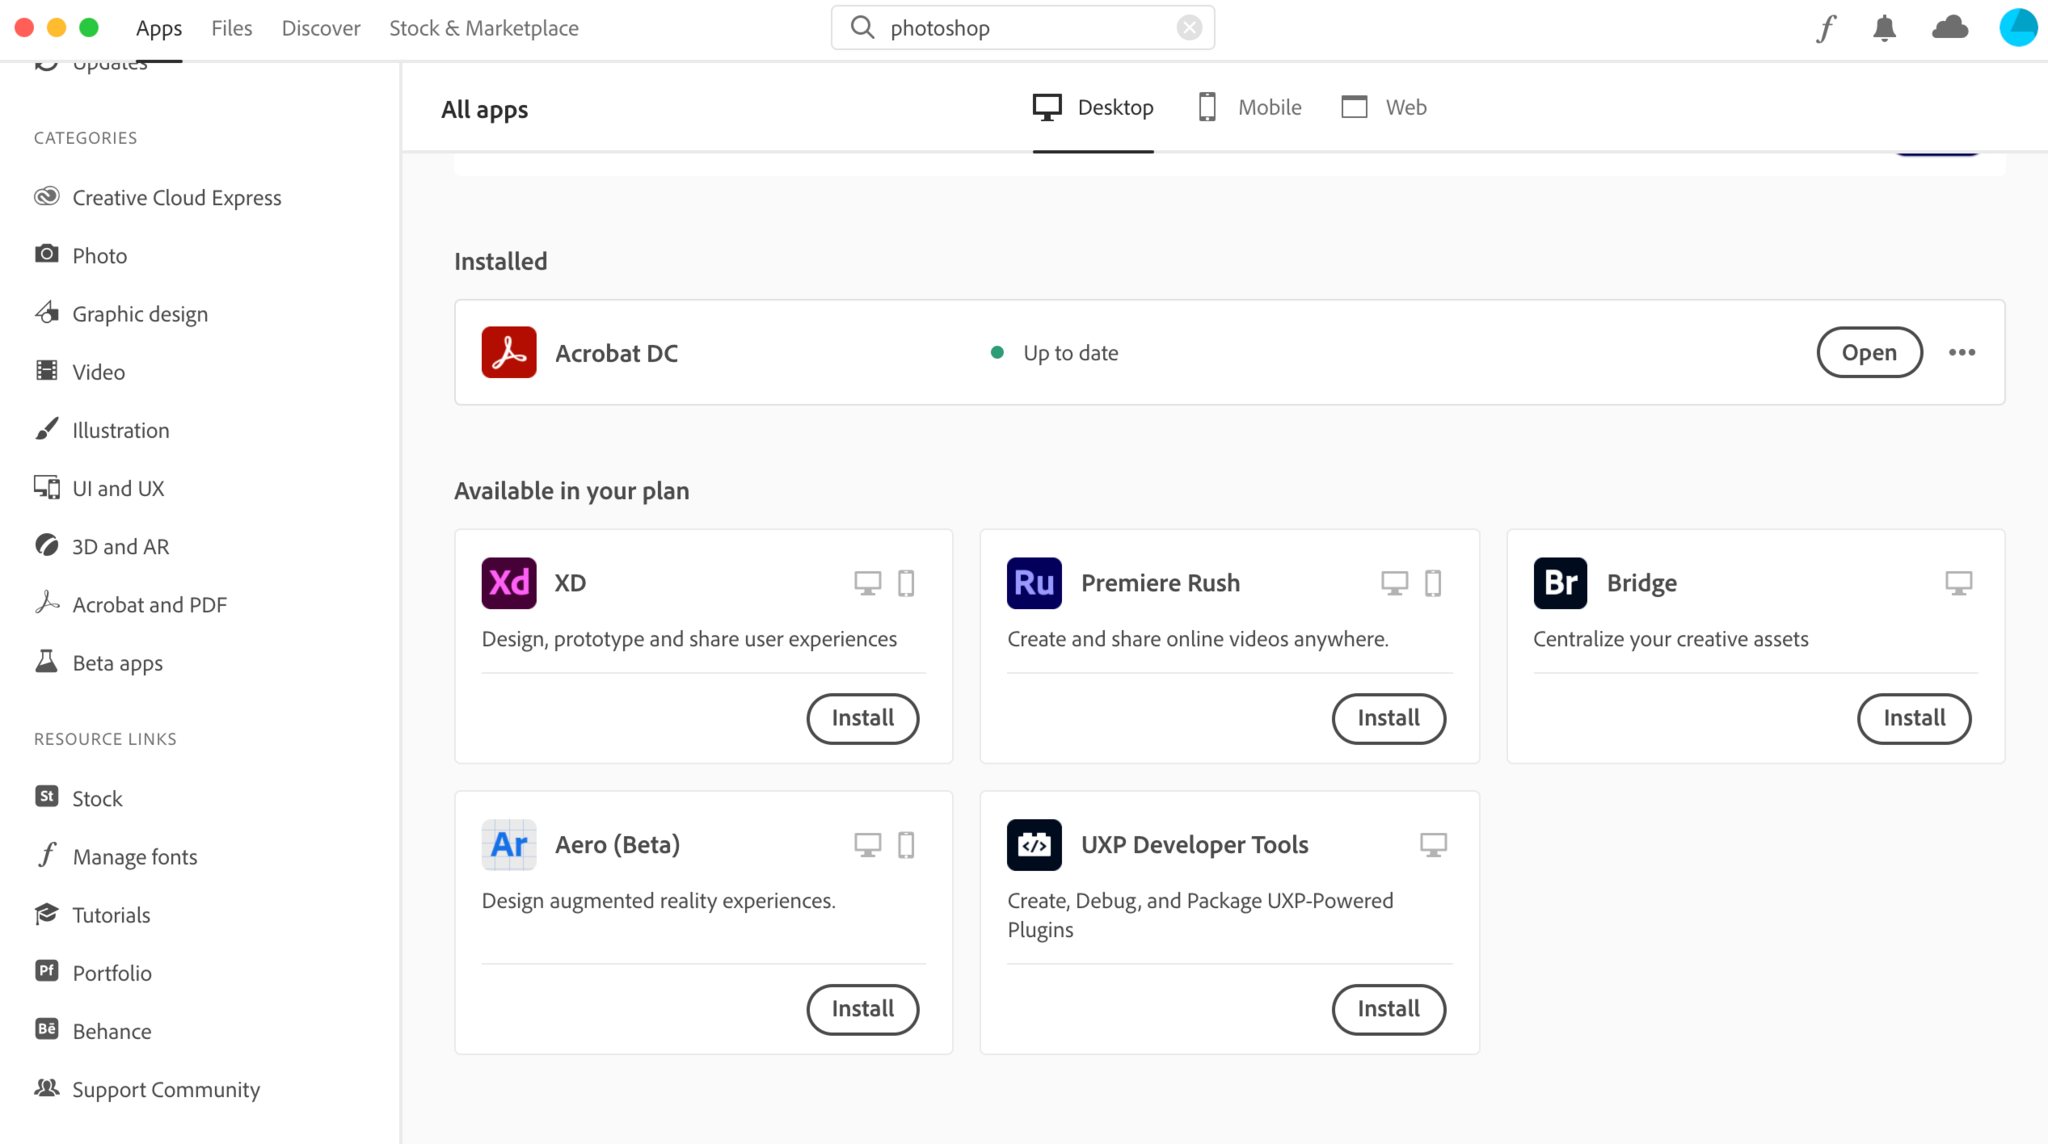Click the Aero Beta app icon
2048x1144 pixels.
[509, 844]
